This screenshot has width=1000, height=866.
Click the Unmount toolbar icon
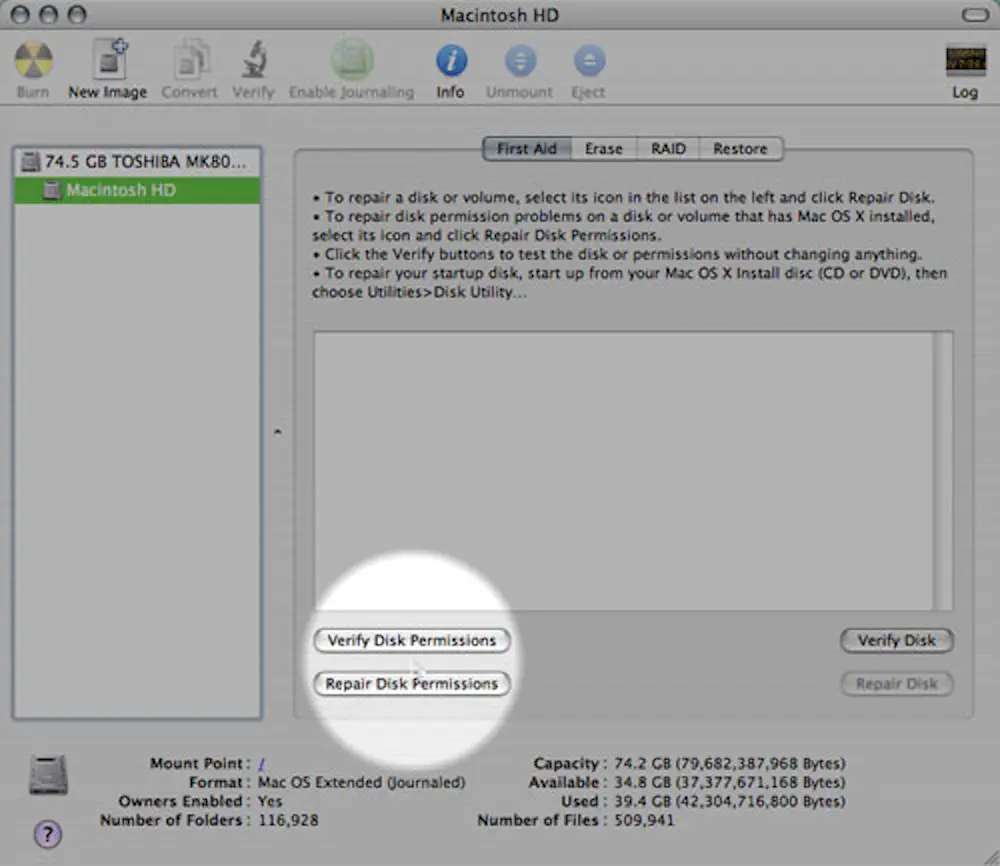pos(519,60)
